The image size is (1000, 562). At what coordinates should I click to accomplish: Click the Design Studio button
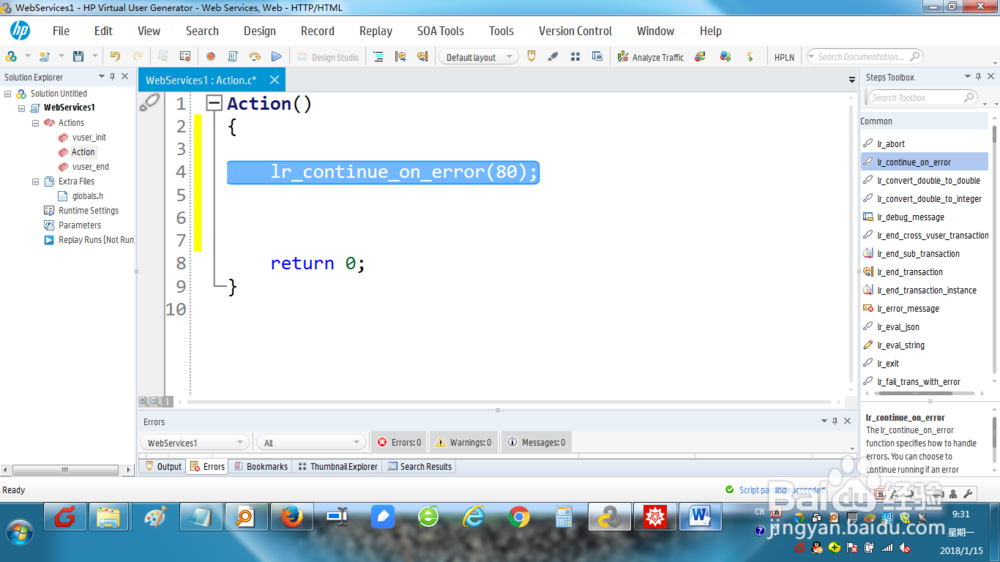coord(328,57)
